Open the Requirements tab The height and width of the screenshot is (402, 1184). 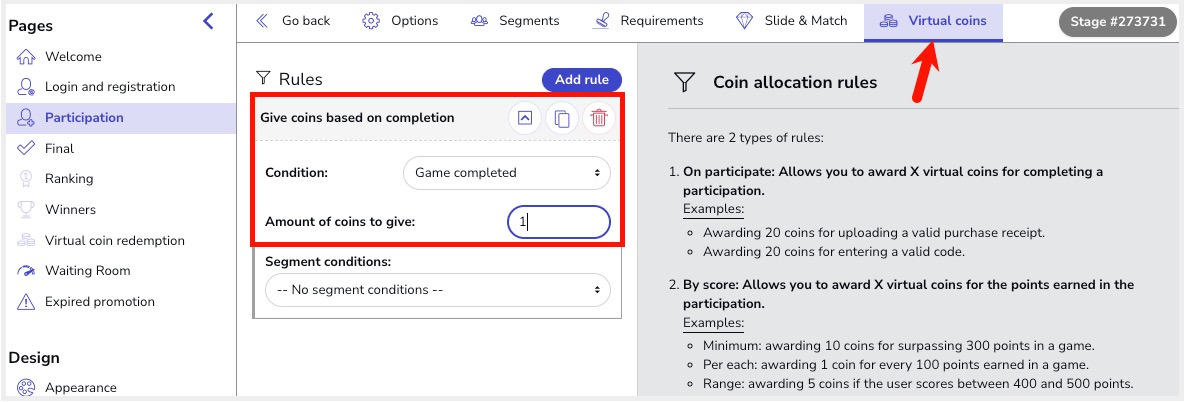point(648,21)
